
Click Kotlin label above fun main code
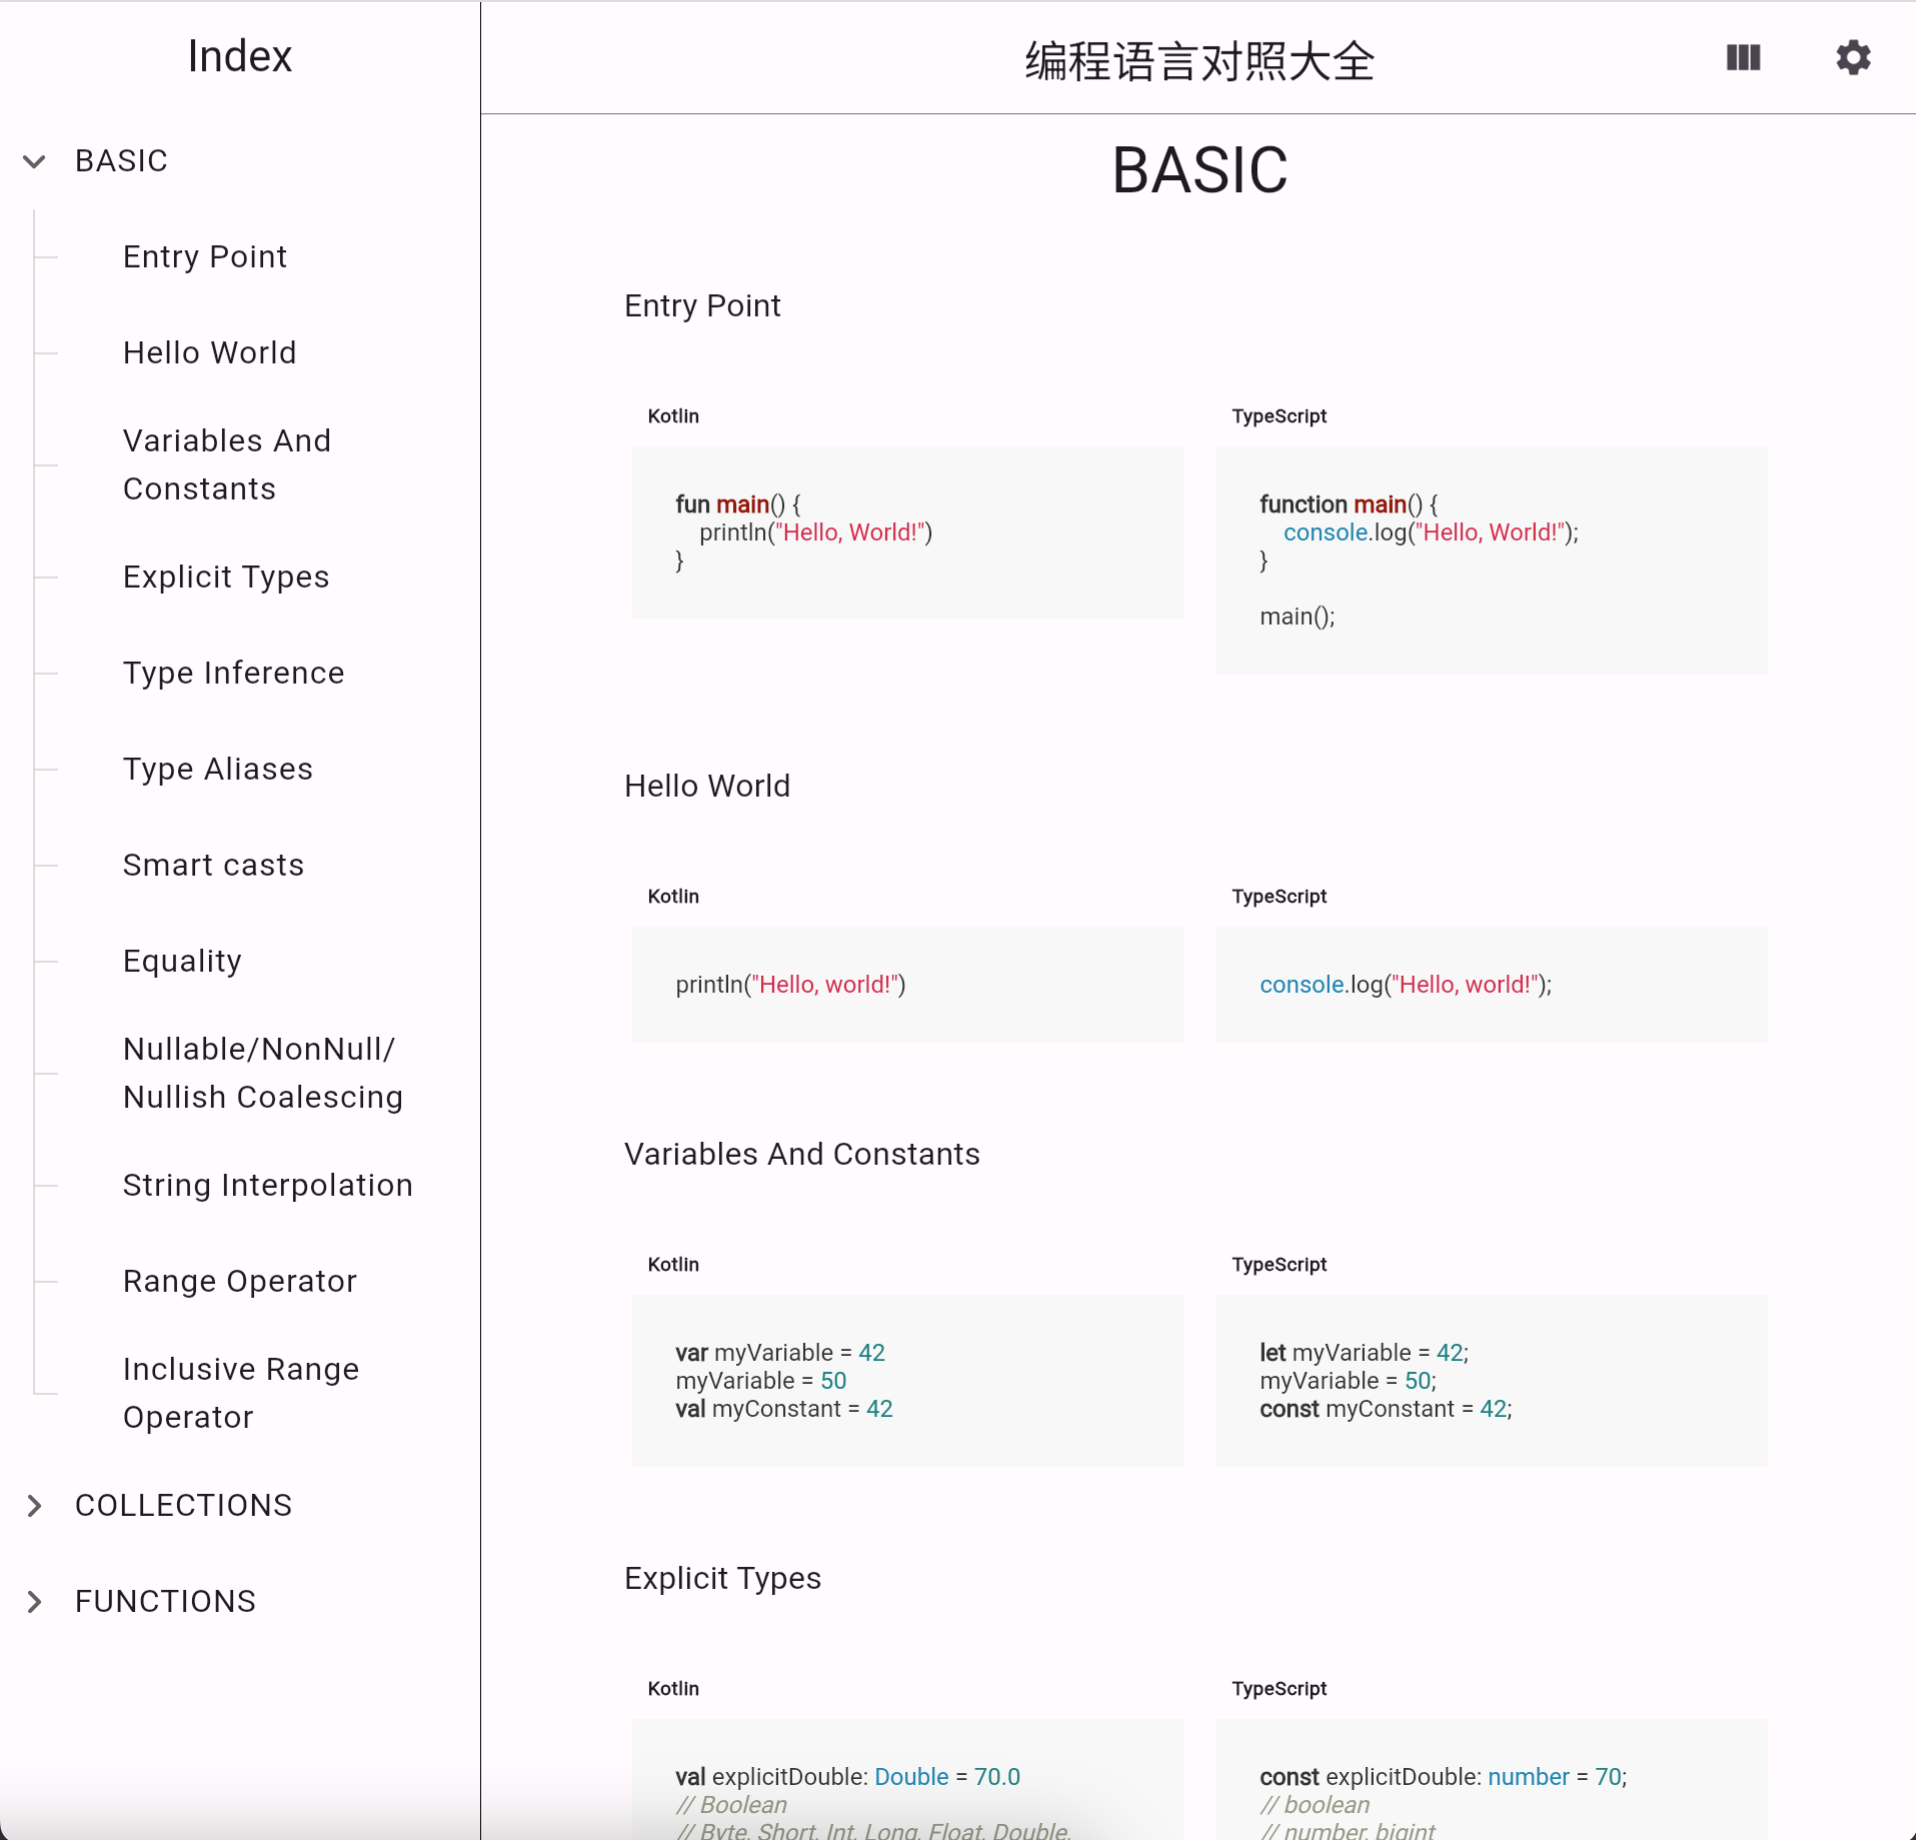tap(673, 416)
